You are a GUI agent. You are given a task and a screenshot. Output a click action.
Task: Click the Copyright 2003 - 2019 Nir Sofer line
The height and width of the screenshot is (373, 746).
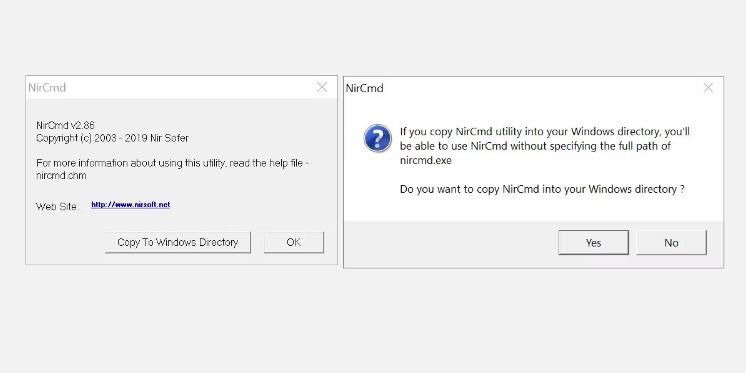coord(112,138)
